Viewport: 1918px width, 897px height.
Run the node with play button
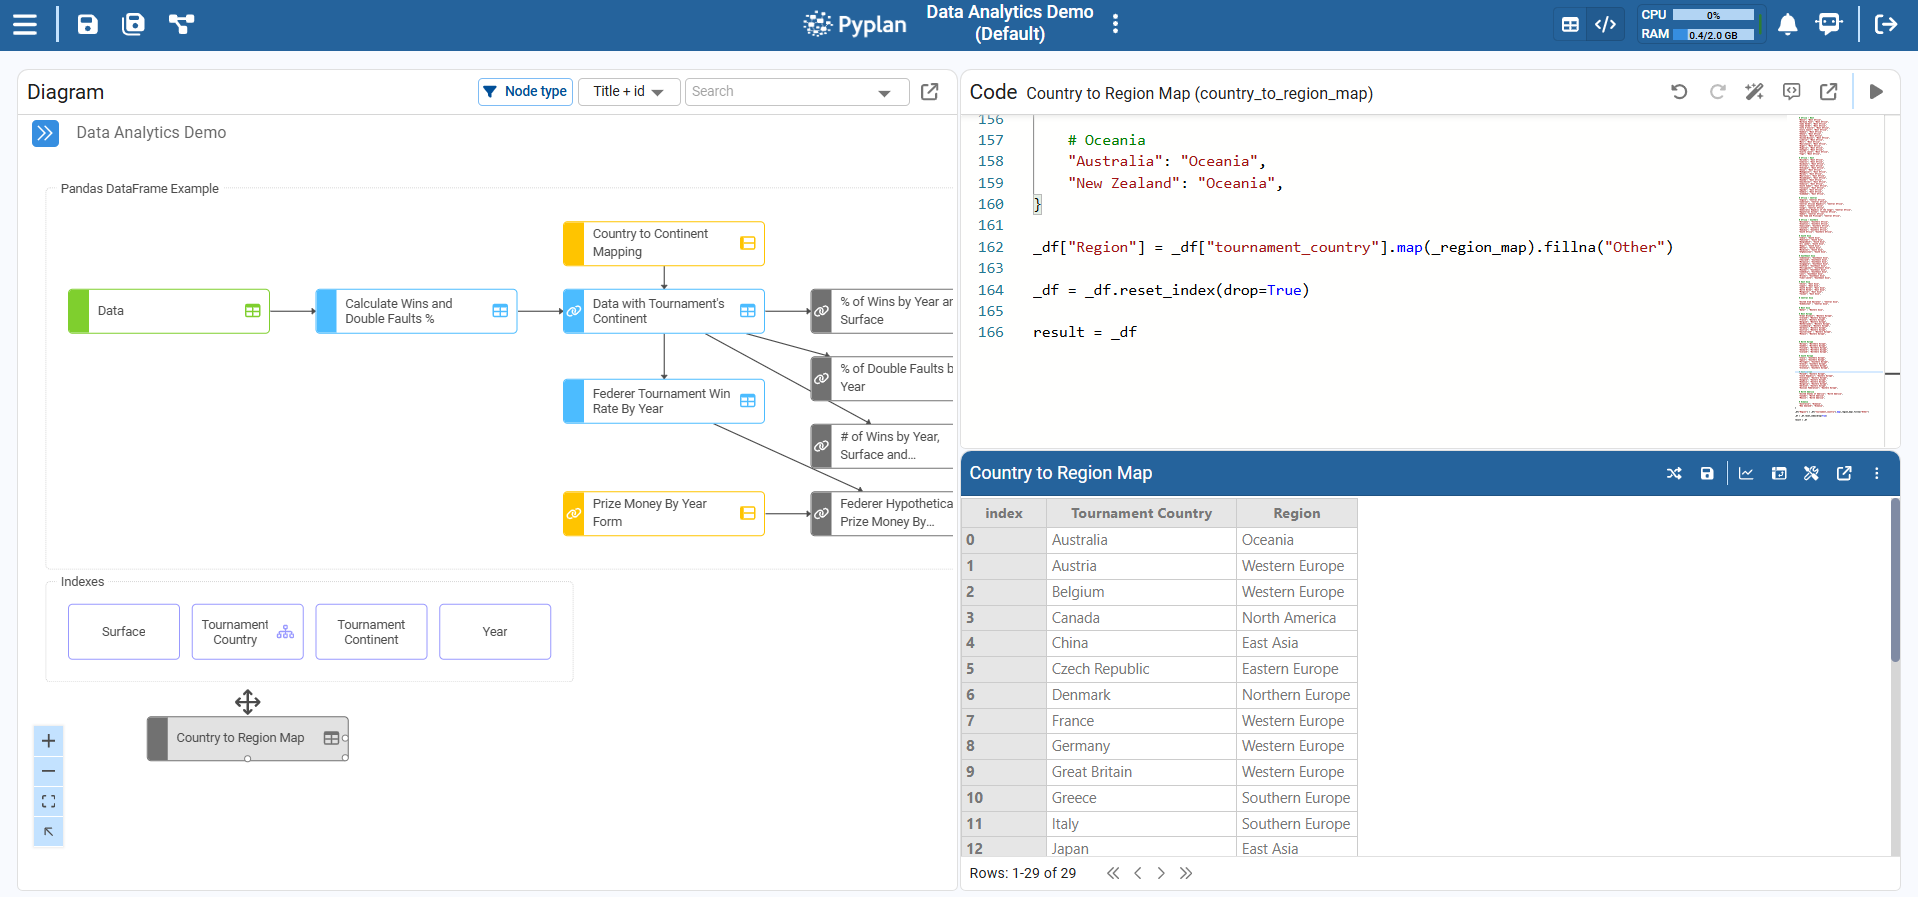coord(1876,92)
